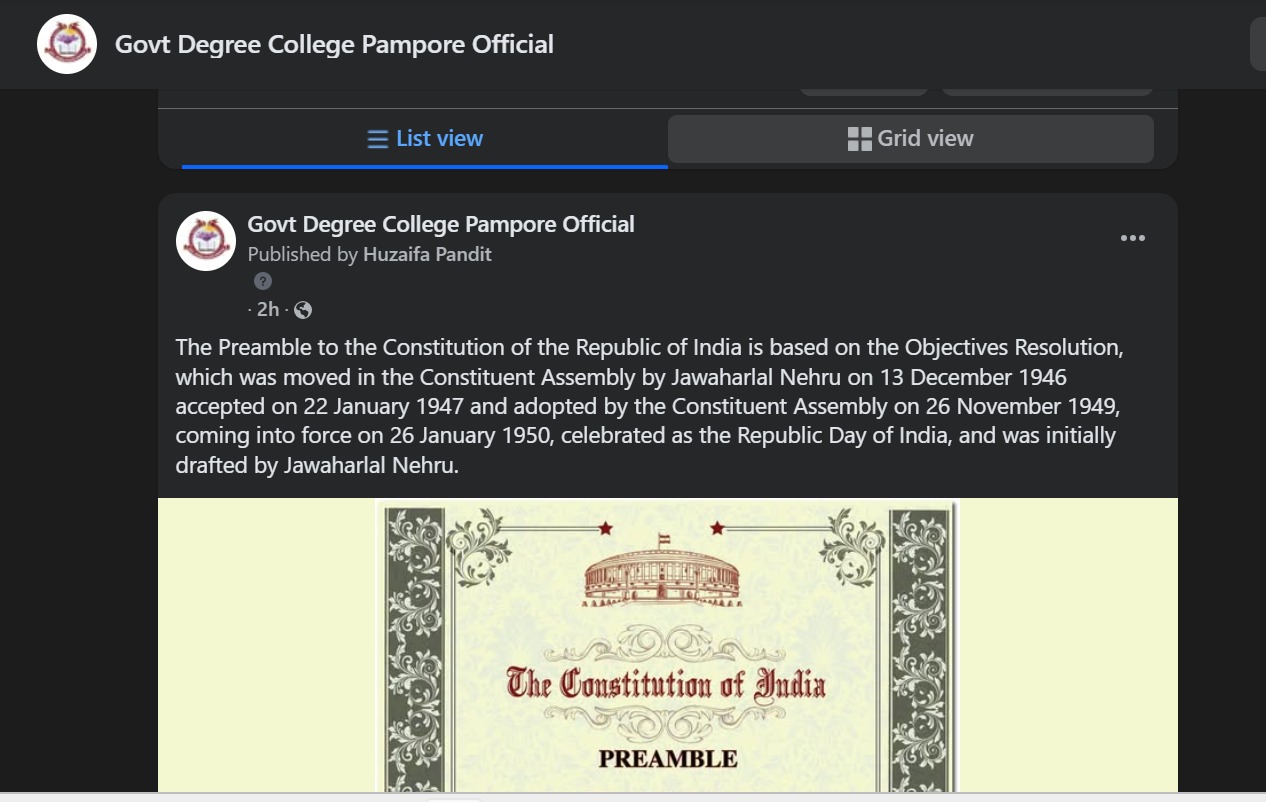Open the college page logo in header
The width and height of the screenshot is (1266, 802).
pyautogui.click(x=67, y=44)
